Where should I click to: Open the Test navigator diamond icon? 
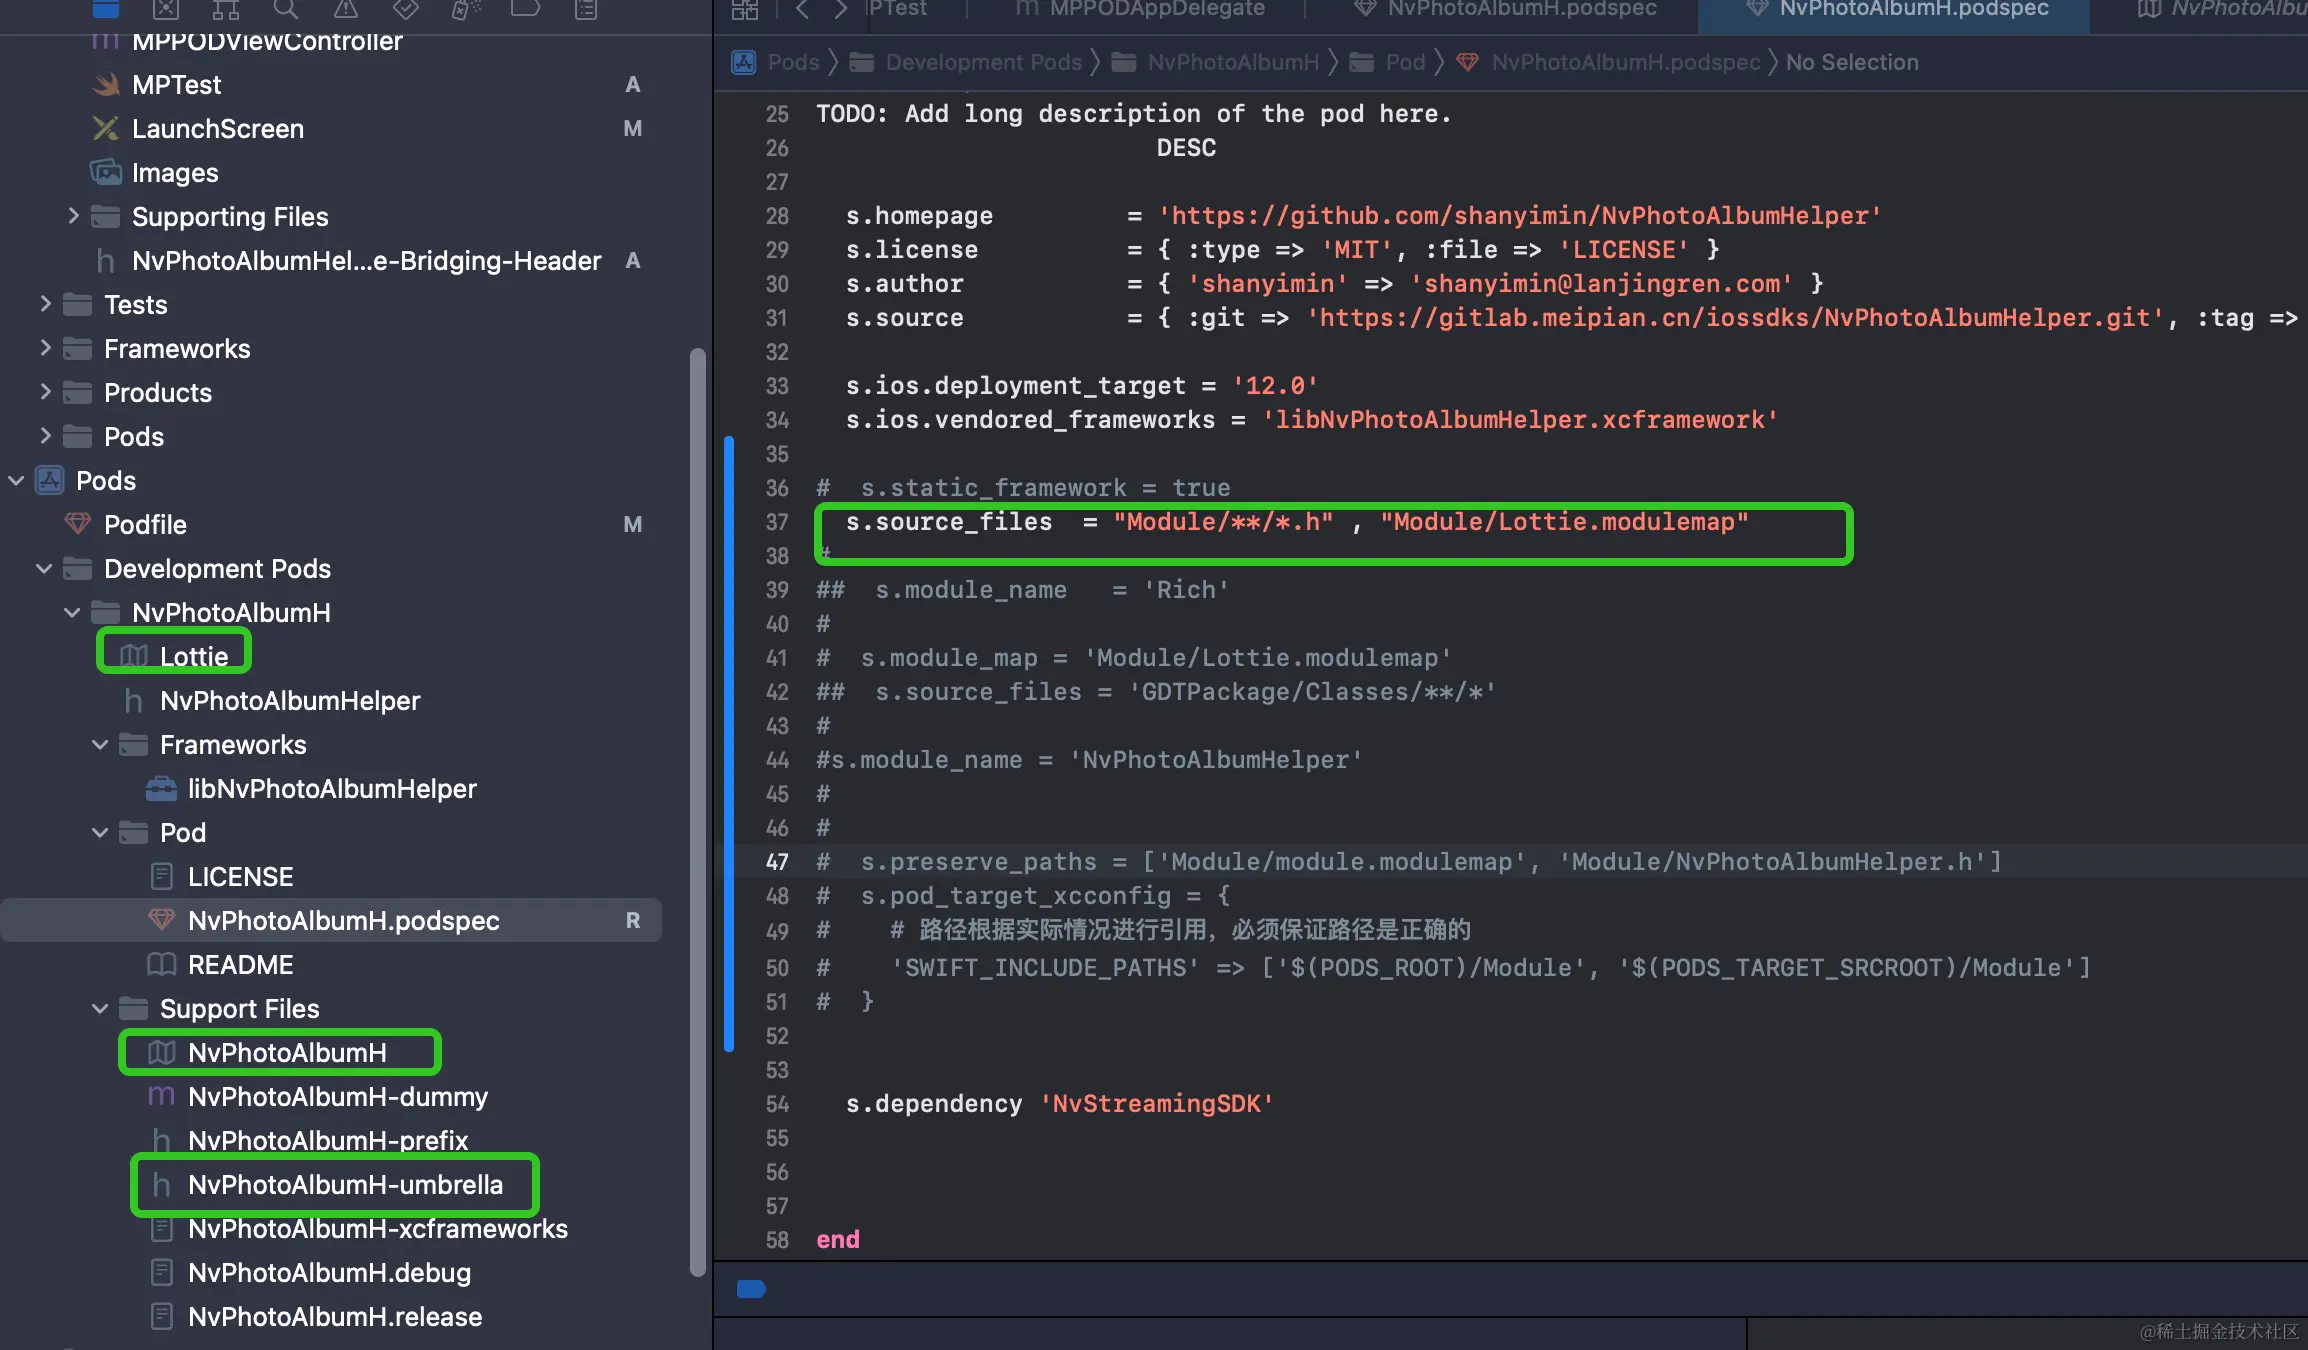pos(406,9)
